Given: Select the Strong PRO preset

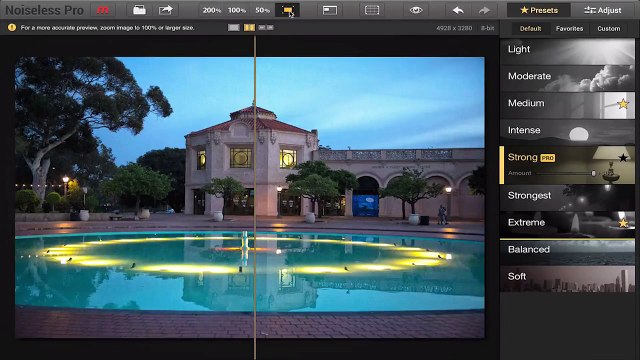Looking at the screenshot, I should (x=567, y=165).
